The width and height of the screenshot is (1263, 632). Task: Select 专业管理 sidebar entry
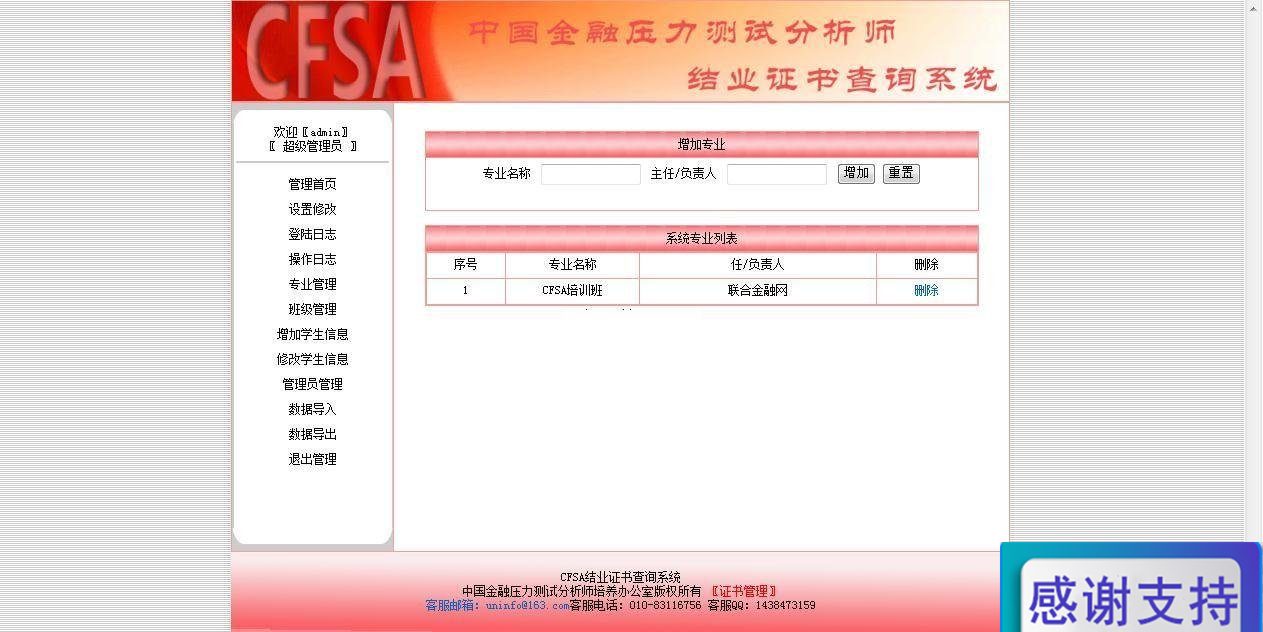point(312,284)
